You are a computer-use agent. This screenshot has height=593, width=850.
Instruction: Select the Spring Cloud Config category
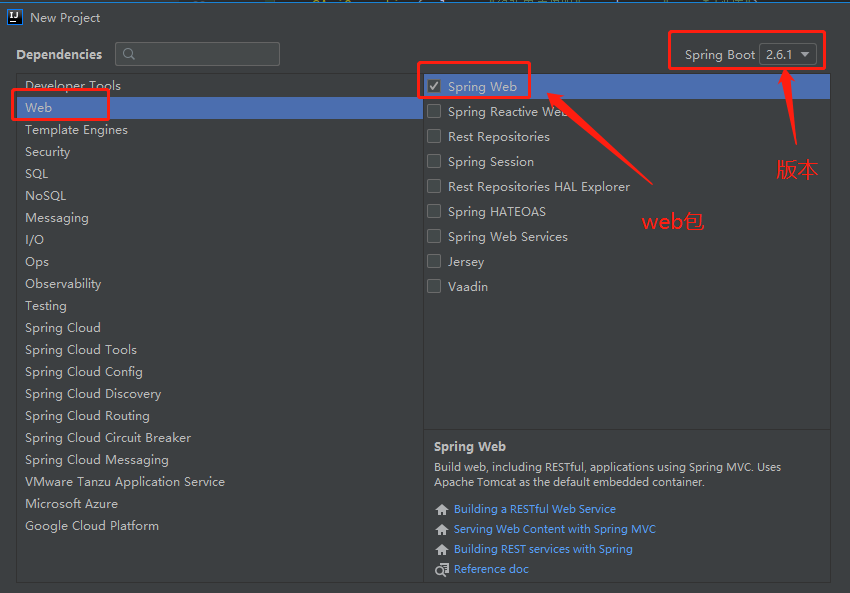pyautogui.click(x=220, y=372)
